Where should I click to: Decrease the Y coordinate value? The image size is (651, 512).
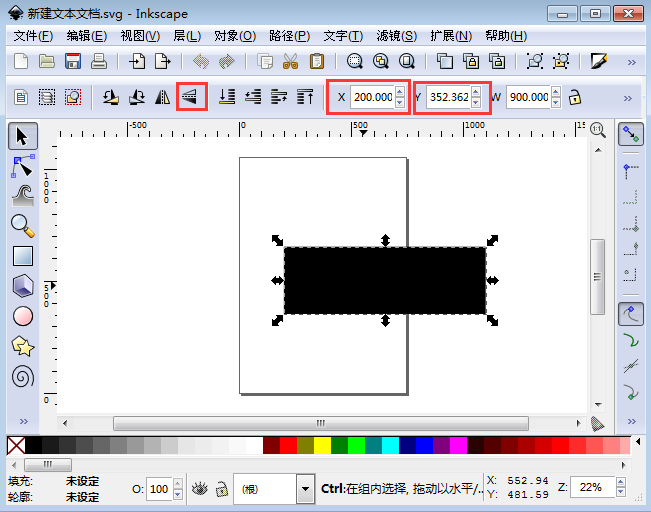476,102
